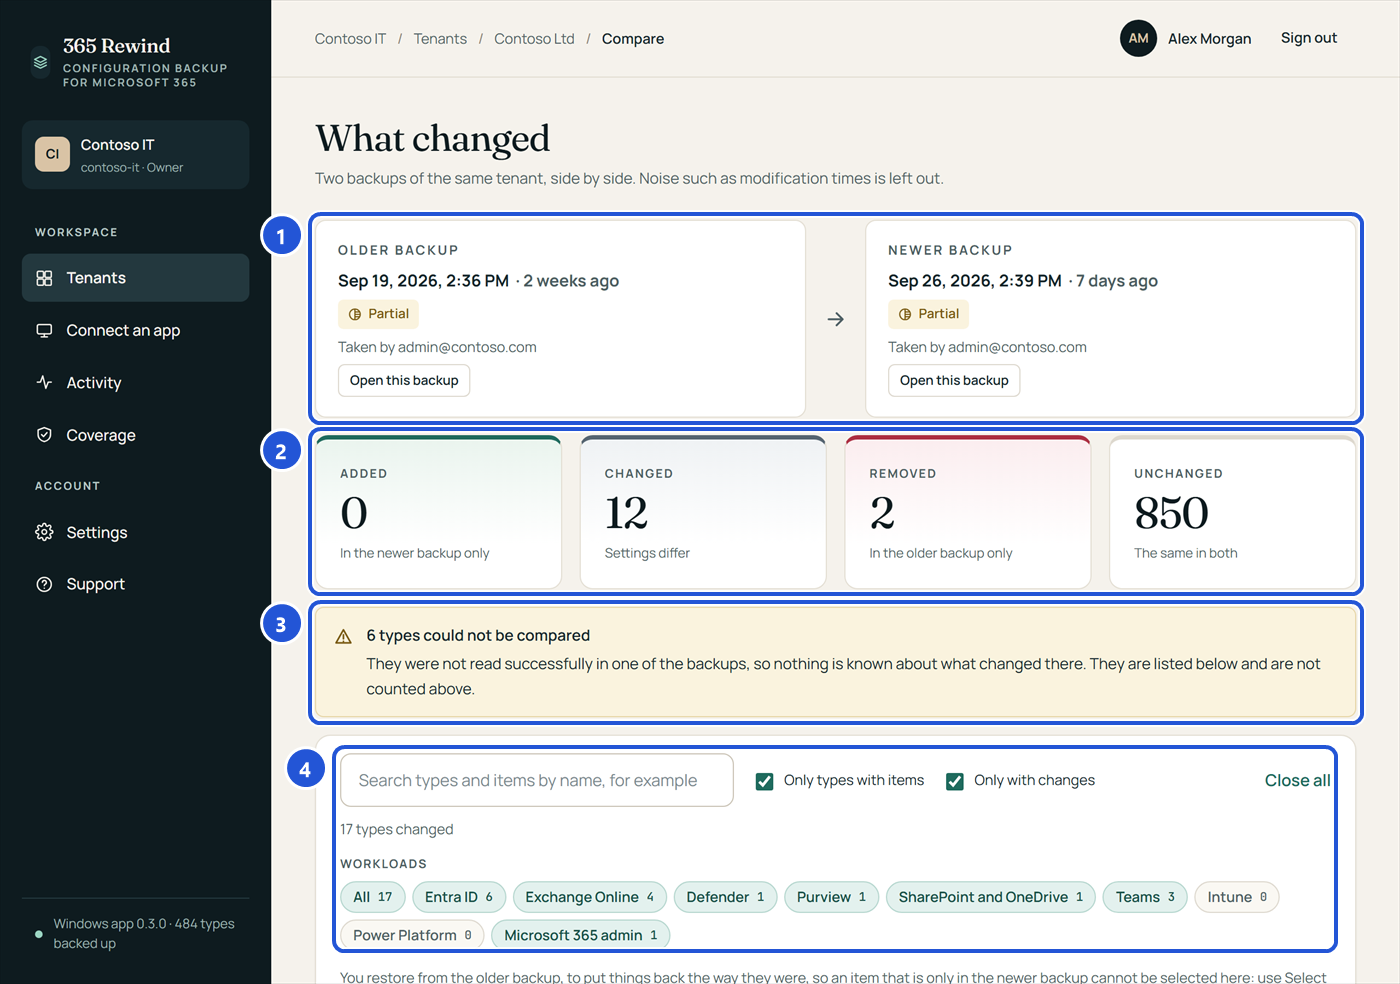
Task: Filter by Teams workload chip
Action: (1145, 897)
